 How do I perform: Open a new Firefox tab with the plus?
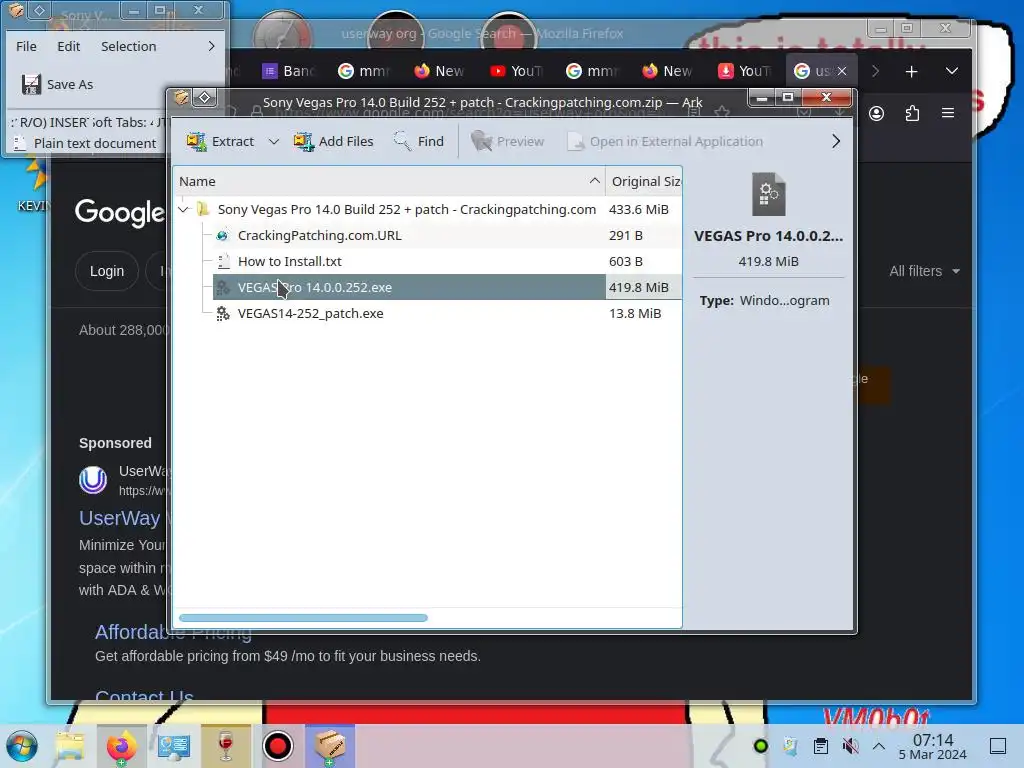(911, 71)
